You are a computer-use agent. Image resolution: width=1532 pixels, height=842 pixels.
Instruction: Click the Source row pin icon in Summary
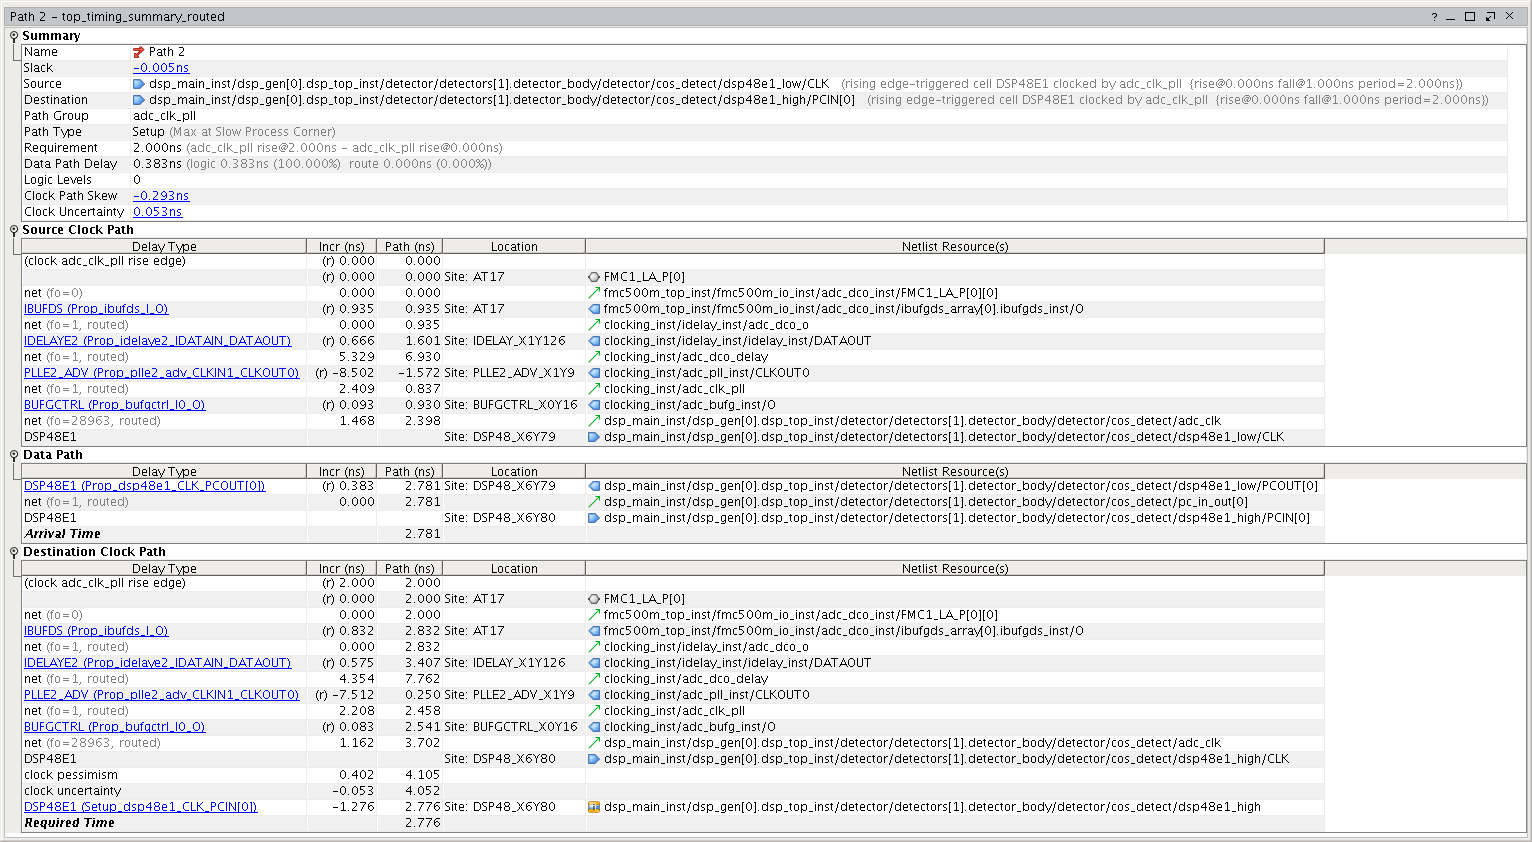pyautogui.click(x=139, y=84)
